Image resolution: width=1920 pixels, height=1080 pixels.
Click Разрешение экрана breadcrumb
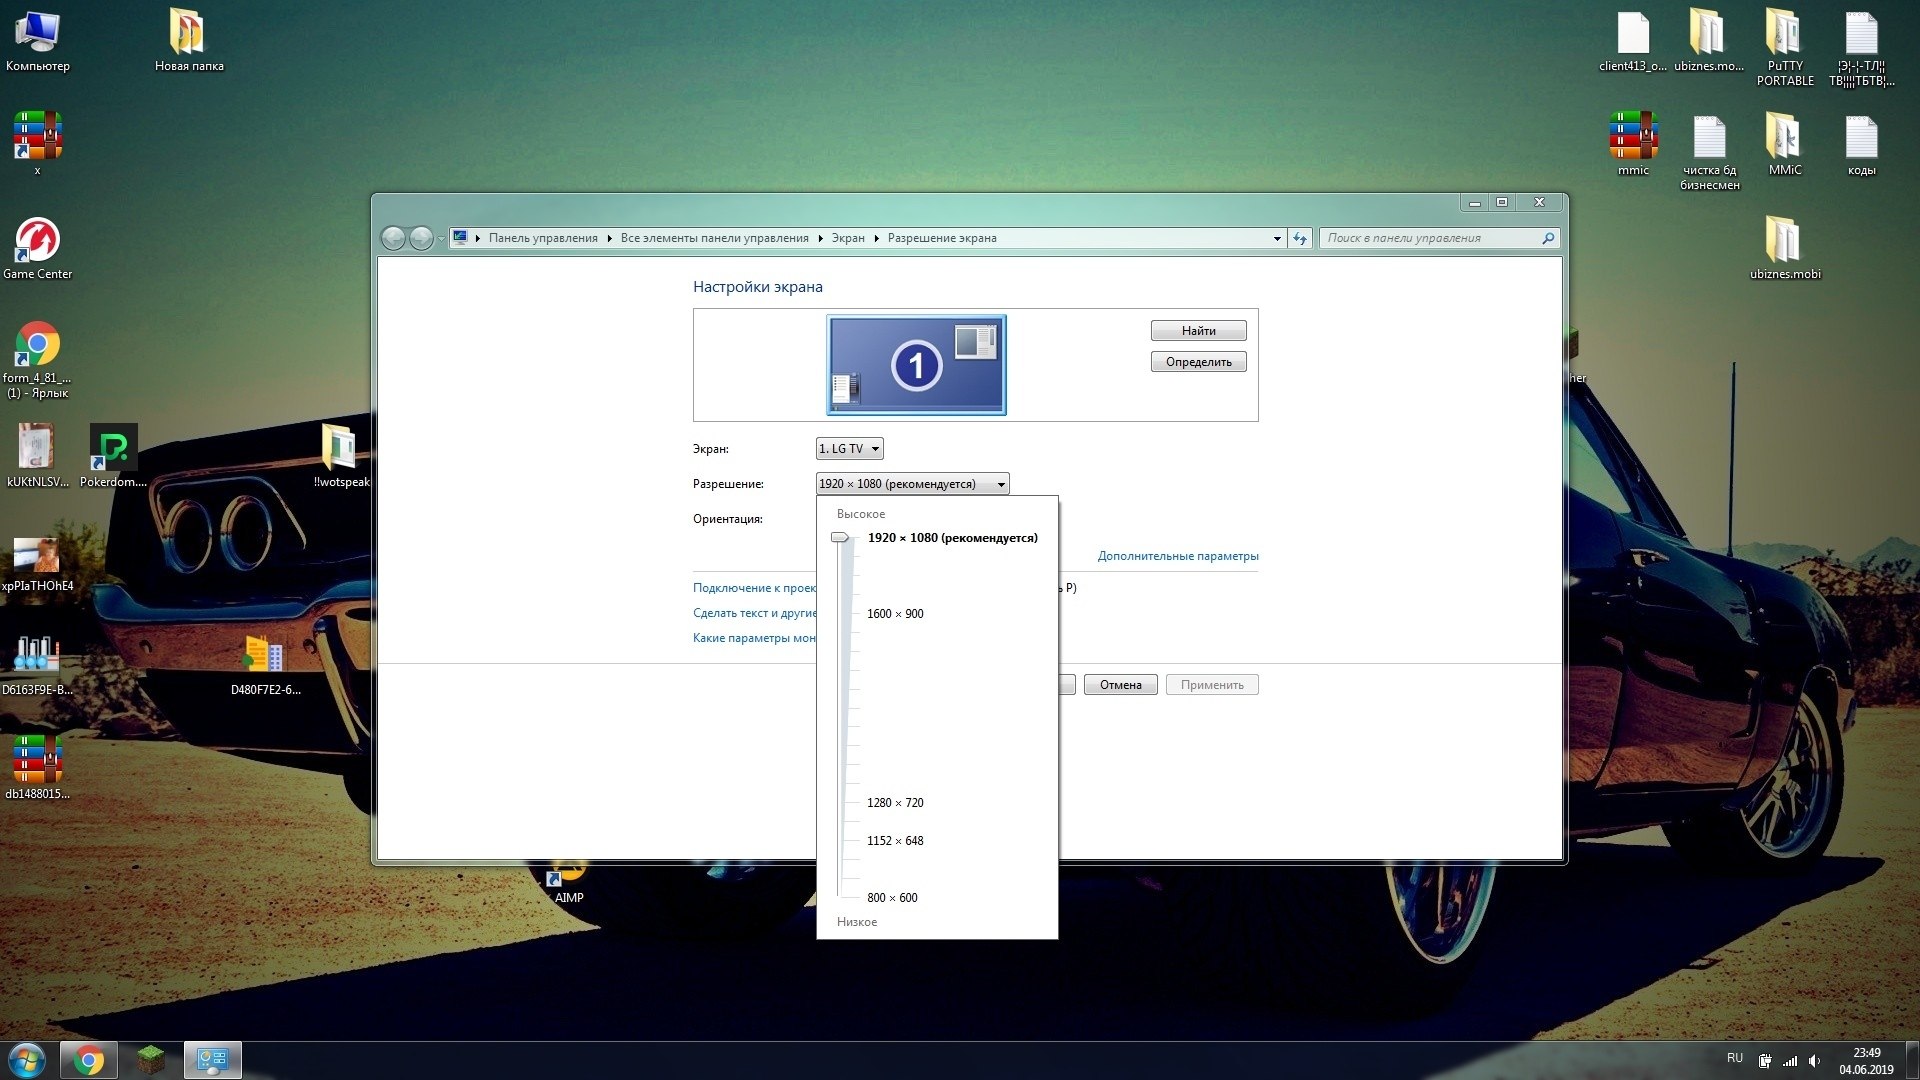[942, 238]
